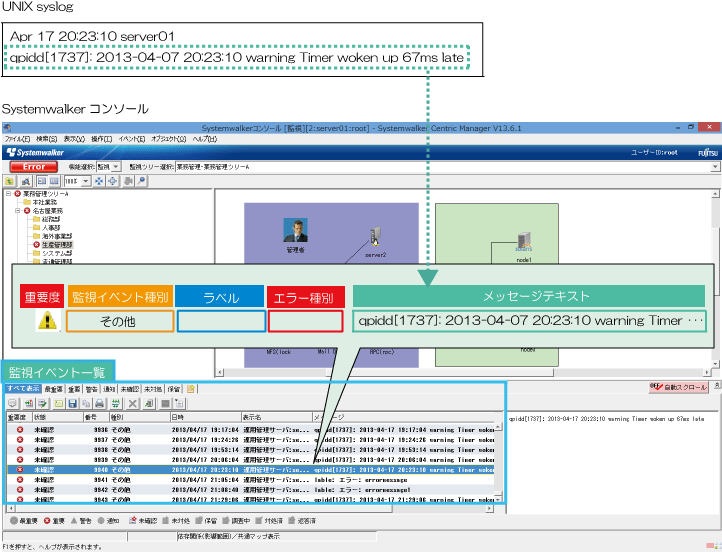Switch to the 重要 event tab
The width and height of the screenshot is (722, 552).
[x=72, y=388]
